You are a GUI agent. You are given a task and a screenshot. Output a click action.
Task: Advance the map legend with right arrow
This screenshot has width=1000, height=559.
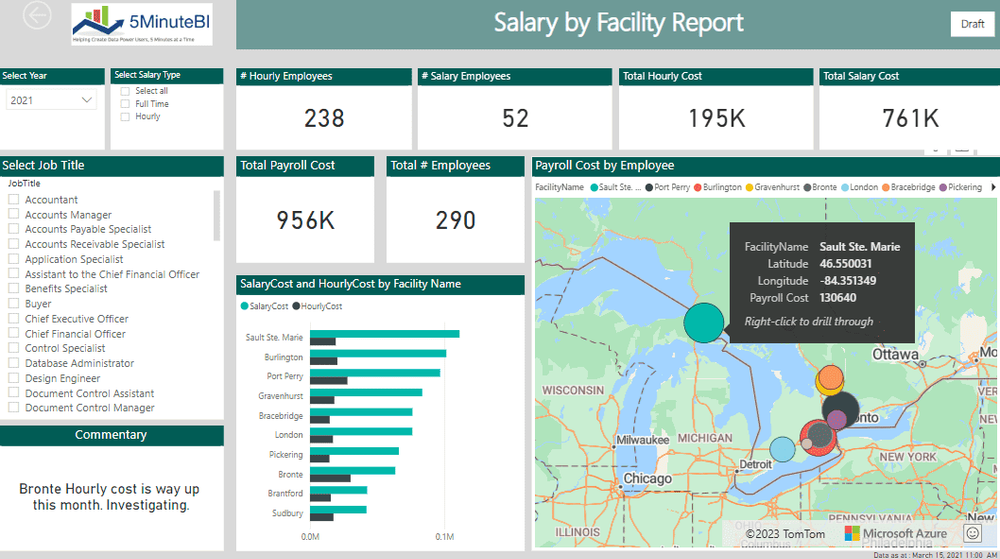(x=993, y=187)
